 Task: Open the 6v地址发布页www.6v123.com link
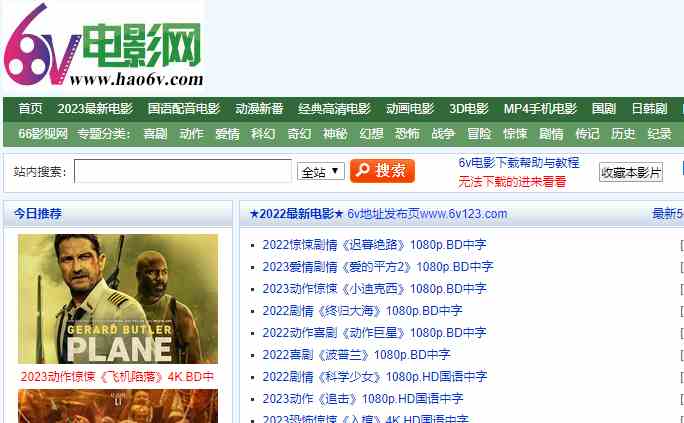tap(427, 214)
